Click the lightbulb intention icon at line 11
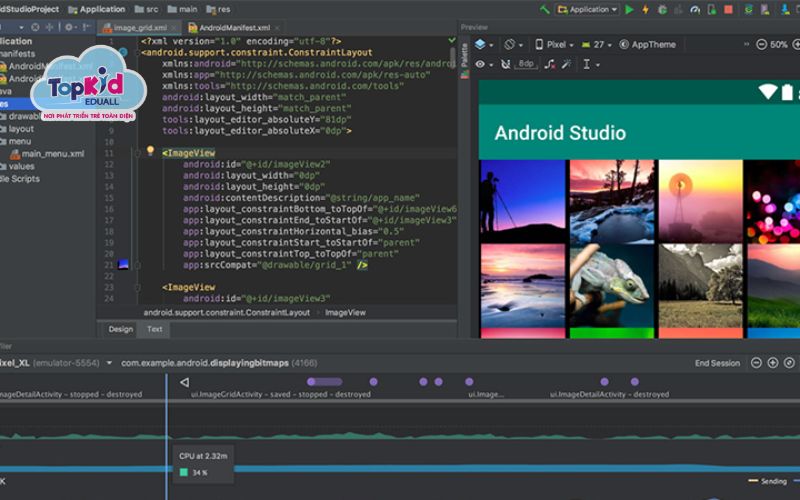The width and height of the screenshot is (800, 500). coord(150,150)
